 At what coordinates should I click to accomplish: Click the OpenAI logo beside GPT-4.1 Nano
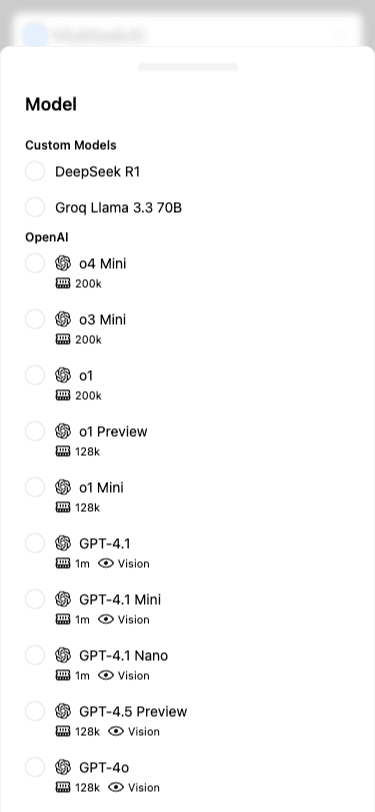(63, 655)
